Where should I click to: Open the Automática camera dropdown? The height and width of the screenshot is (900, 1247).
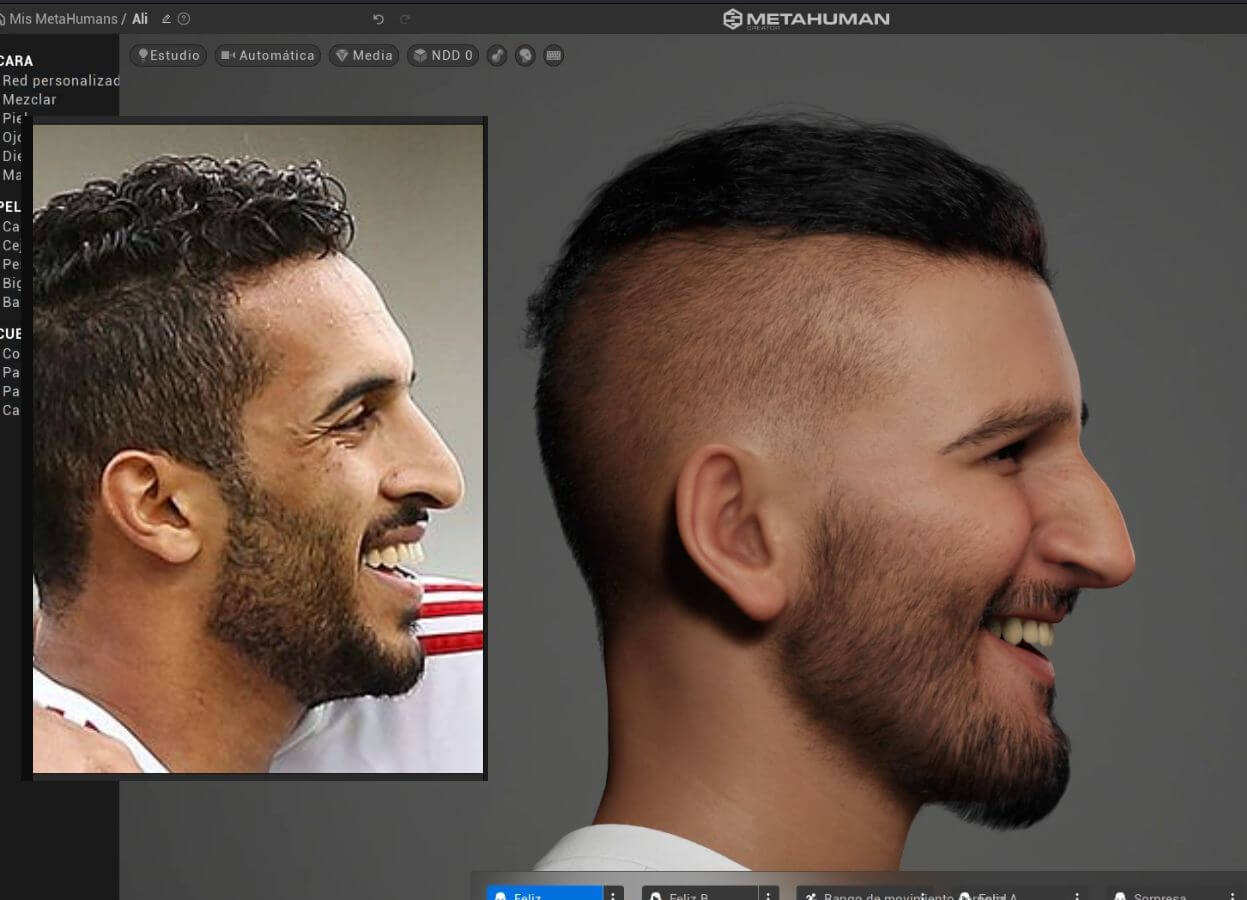pos(268,56)
